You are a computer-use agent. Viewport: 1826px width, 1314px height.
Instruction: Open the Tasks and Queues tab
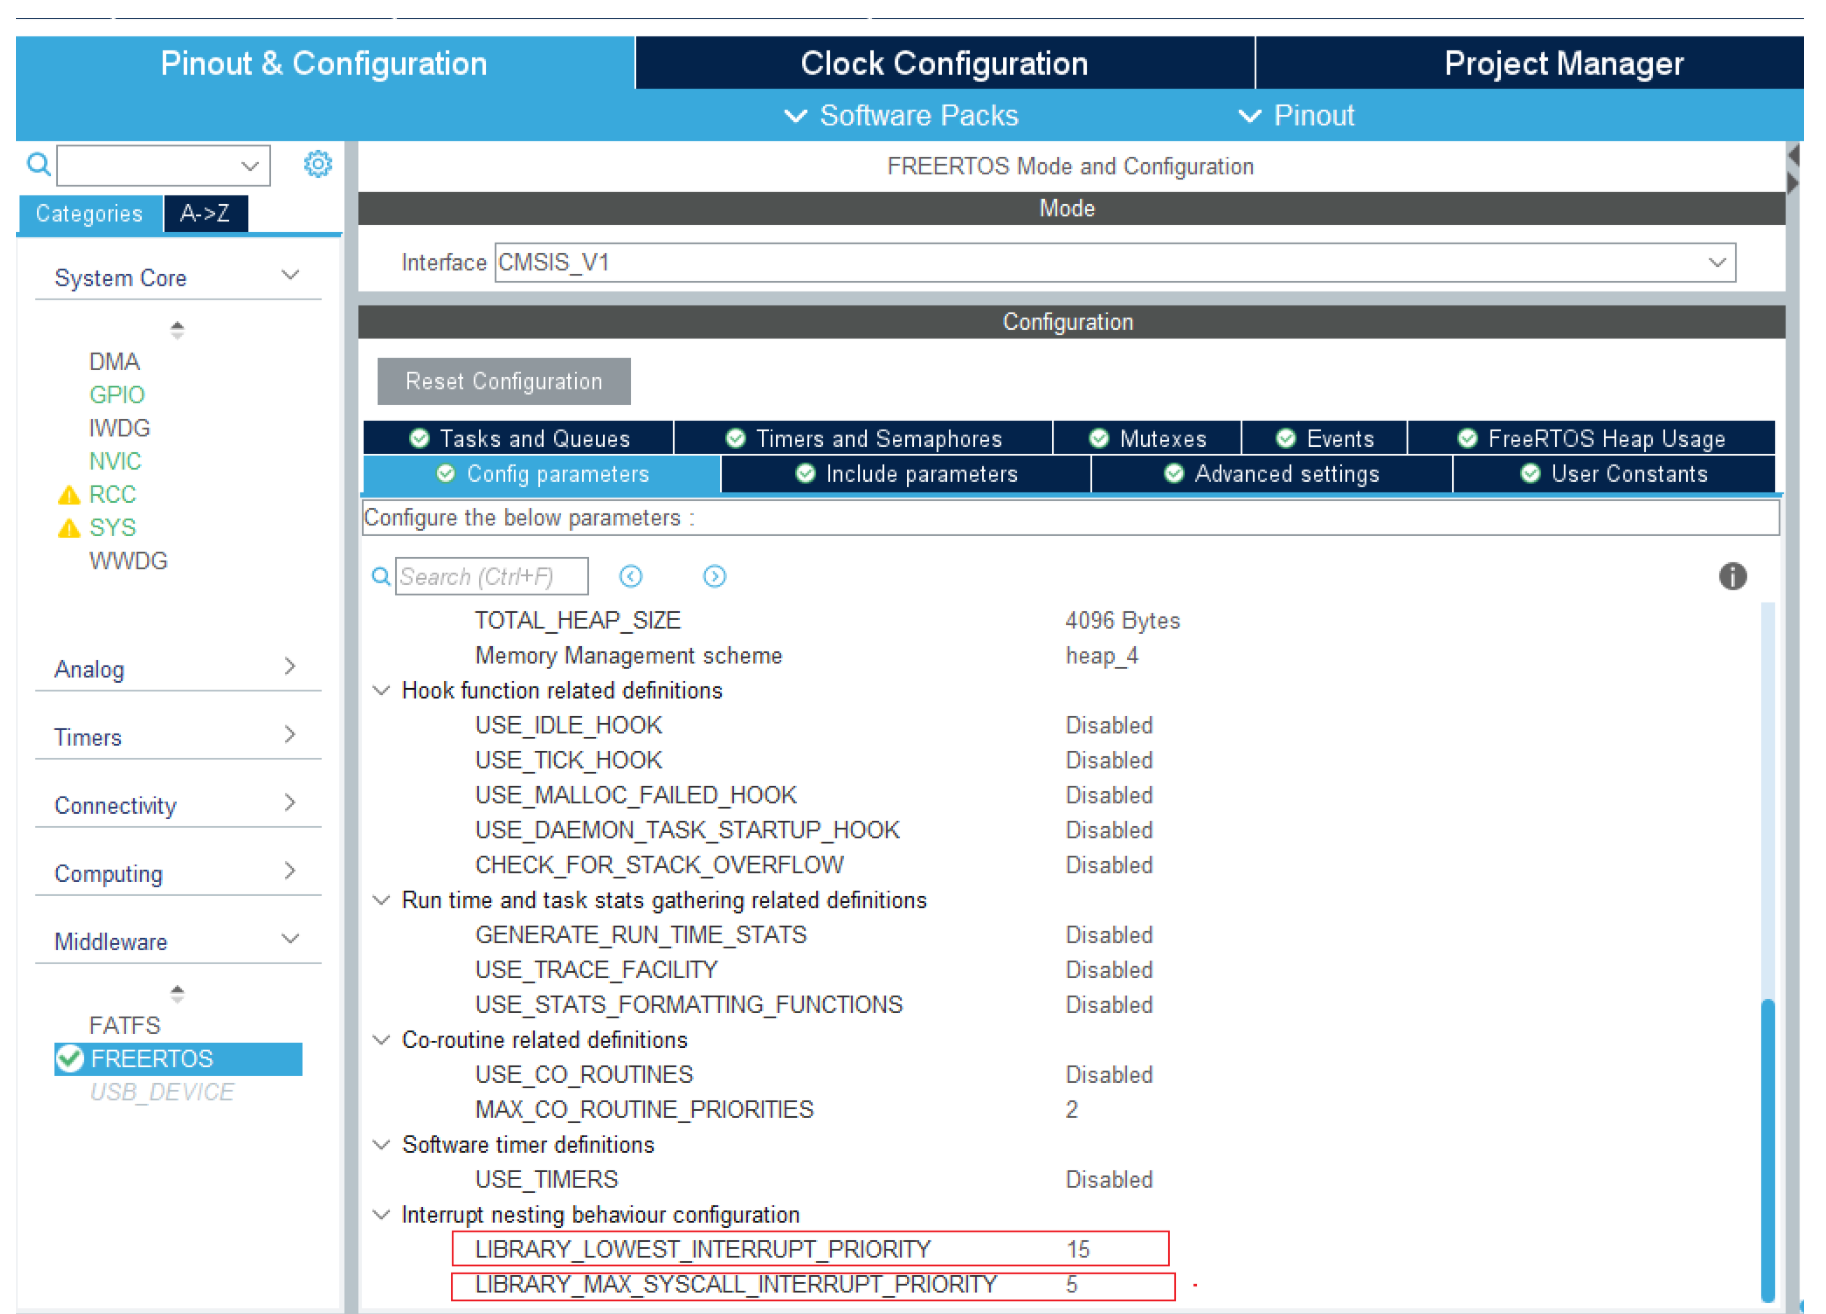click(519, 438)
